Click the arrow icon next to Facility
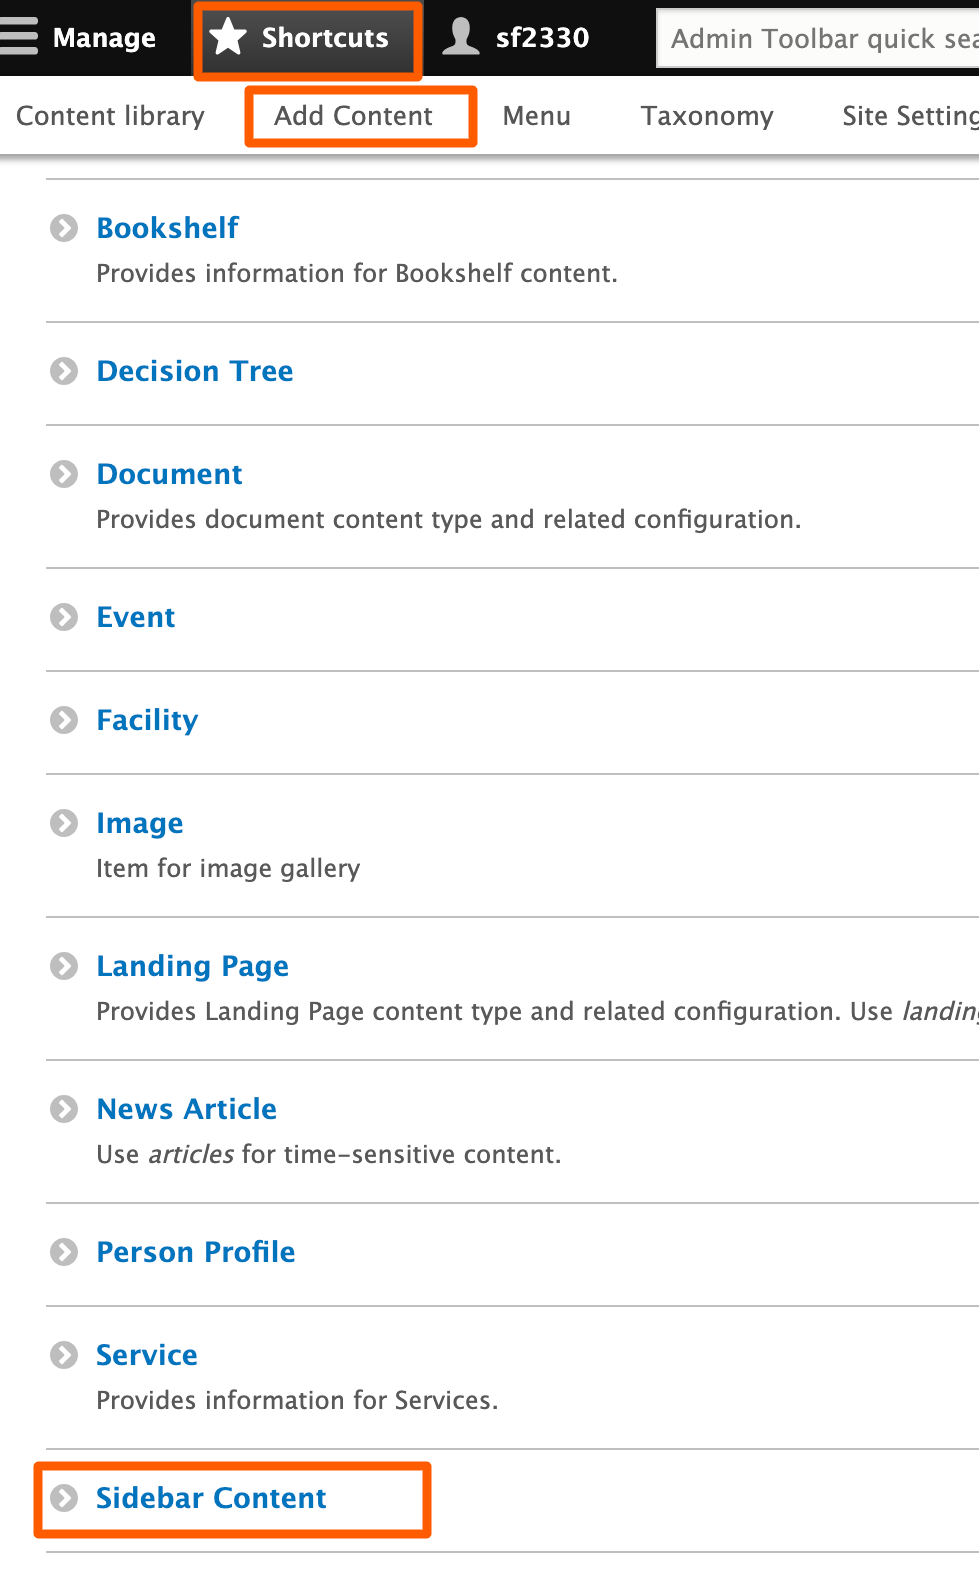979x1579 pixels. 64,720
